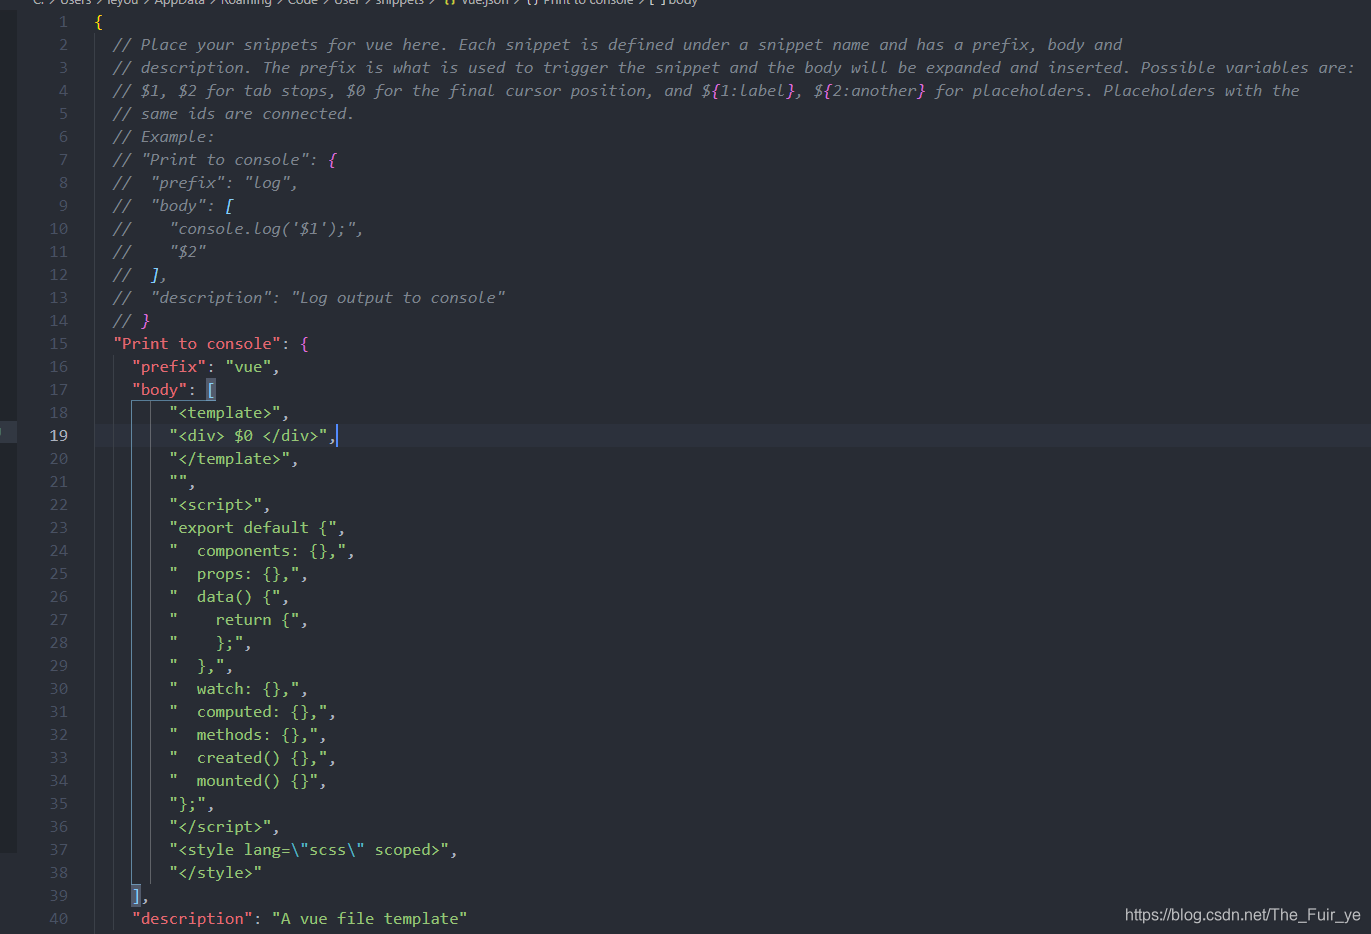1371x934 pixels.
Task: Click line number 17 in the gutter
Action: tap(59, 390)
